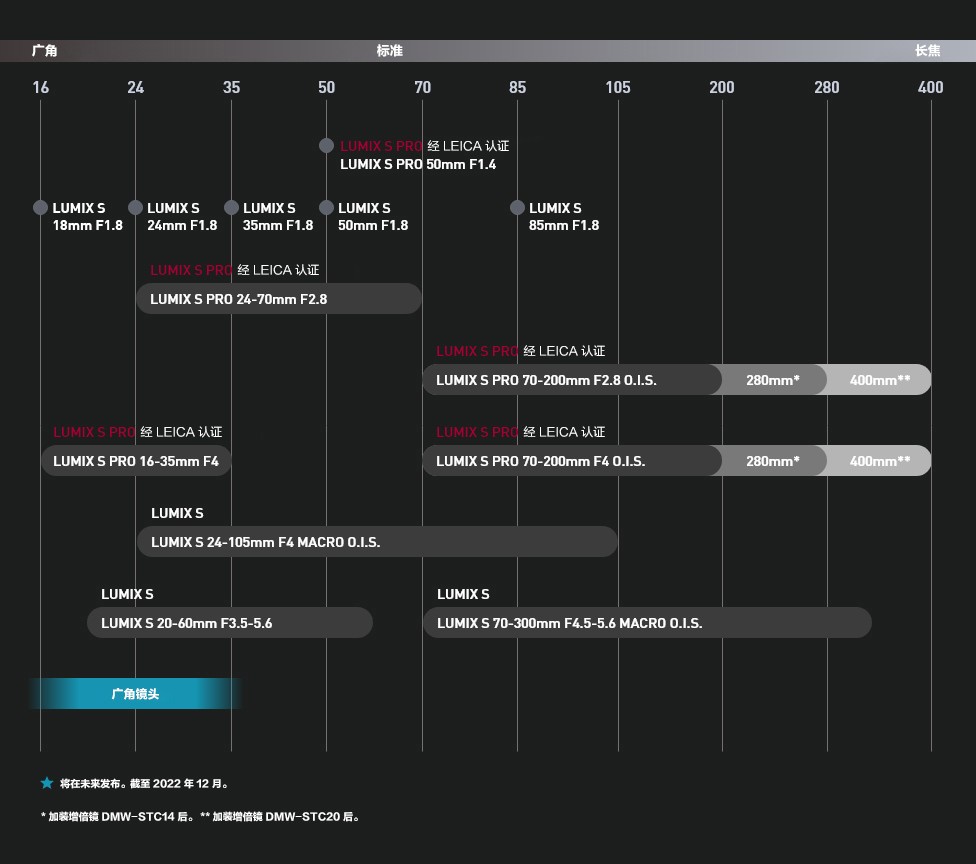Viewport: 976px width, 864px height.
Task: Click the "LUMIX S" heading above the 24-105mm bar
Action: (177, 513)
